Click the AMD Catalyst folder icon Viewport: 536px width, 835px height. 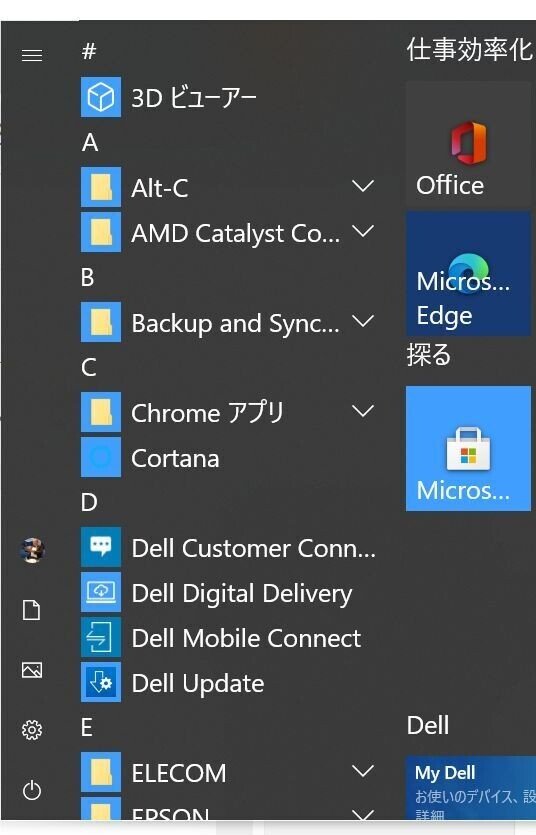101,232
